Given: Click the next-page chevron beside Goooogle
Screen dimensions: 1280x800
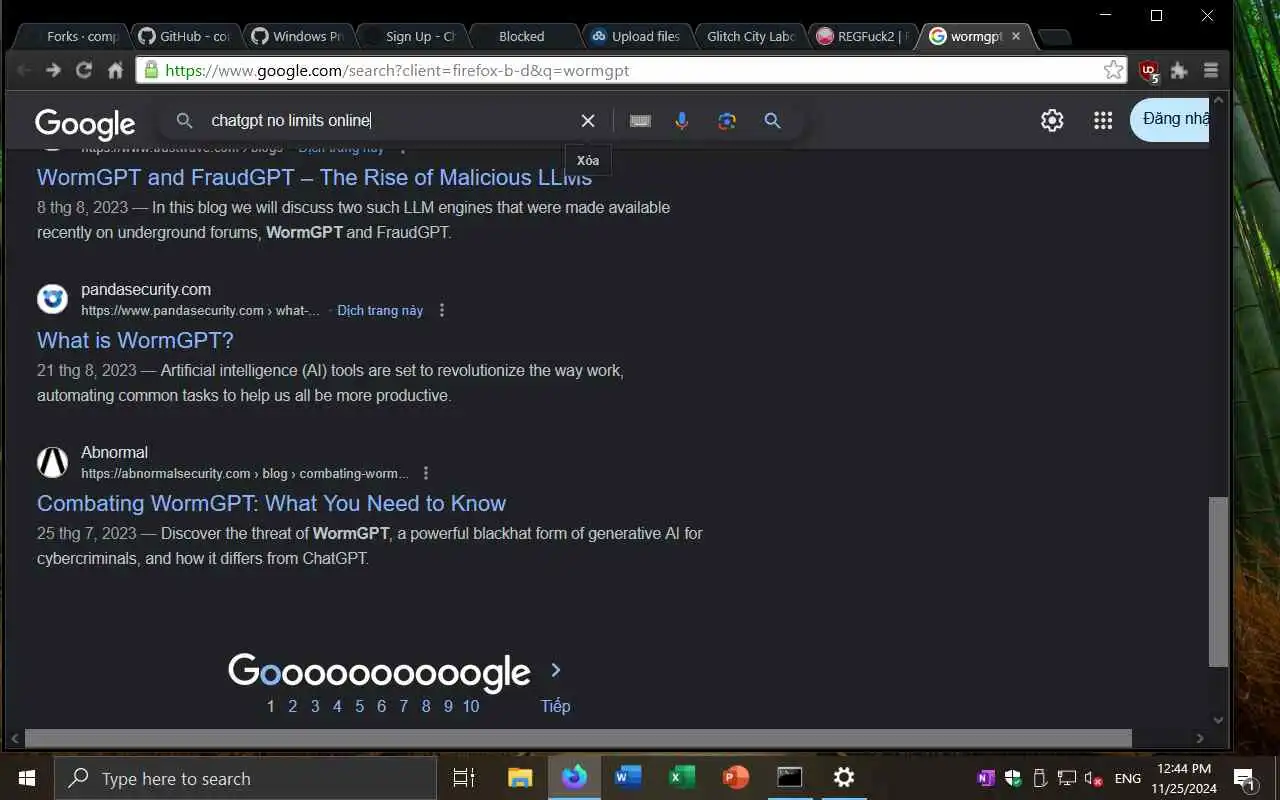Looking at the screenshot, I should click(556, 670).
